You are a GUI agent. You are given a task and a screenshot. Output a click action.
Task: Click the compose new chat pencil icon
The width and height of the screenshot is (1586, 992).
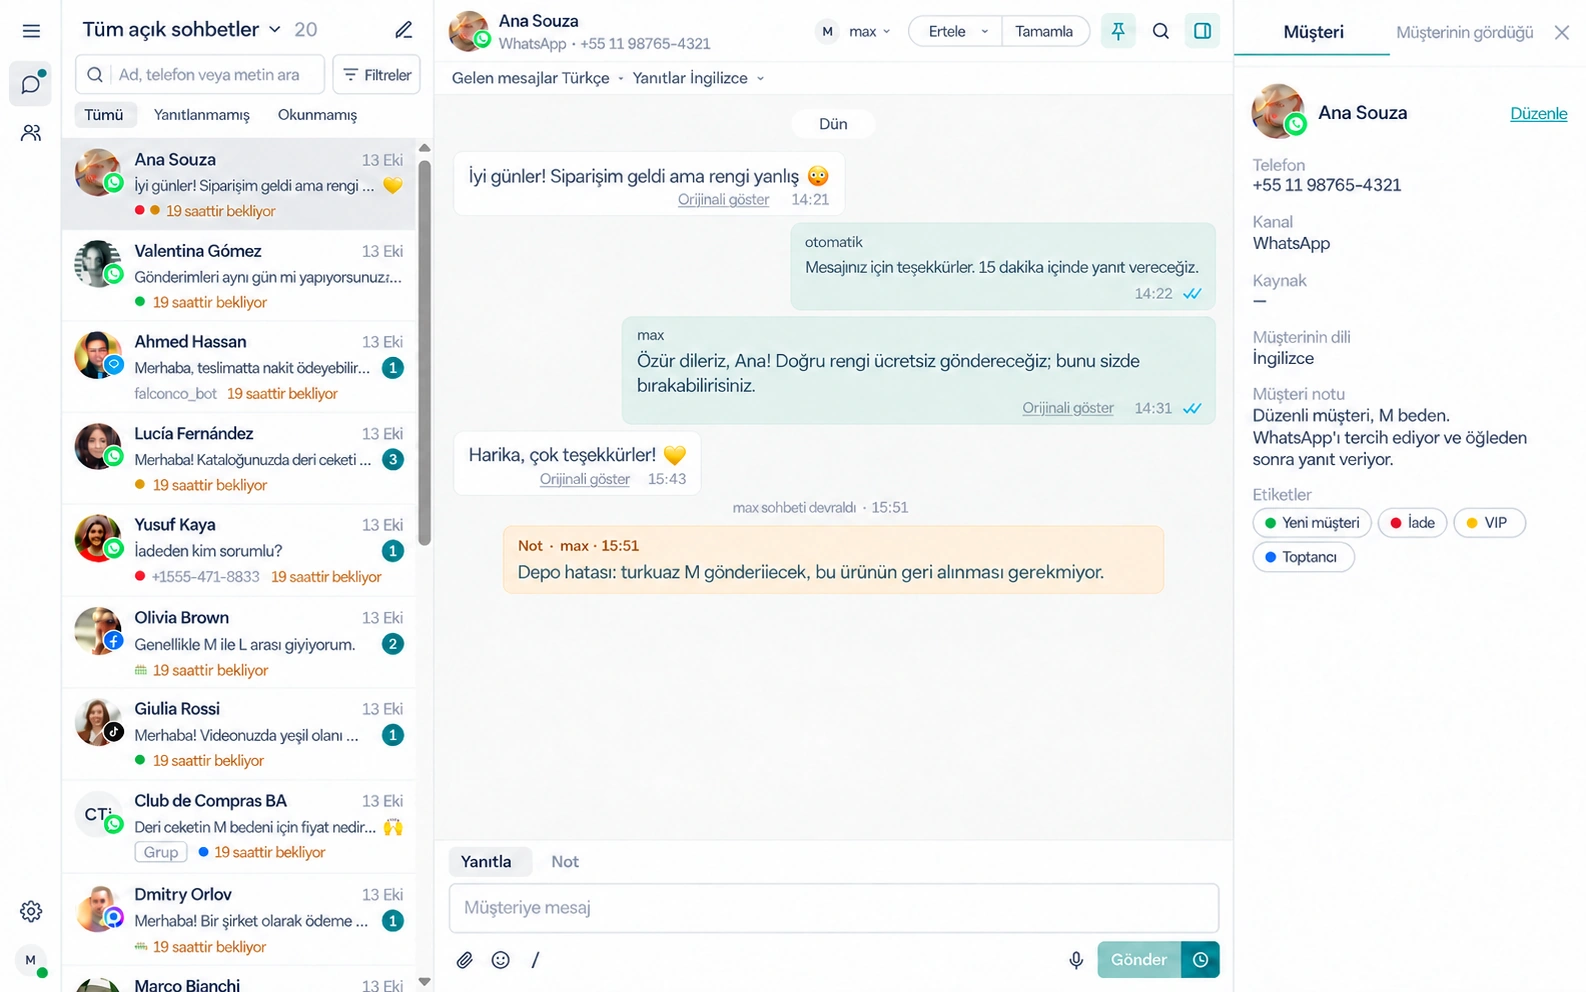404,30
